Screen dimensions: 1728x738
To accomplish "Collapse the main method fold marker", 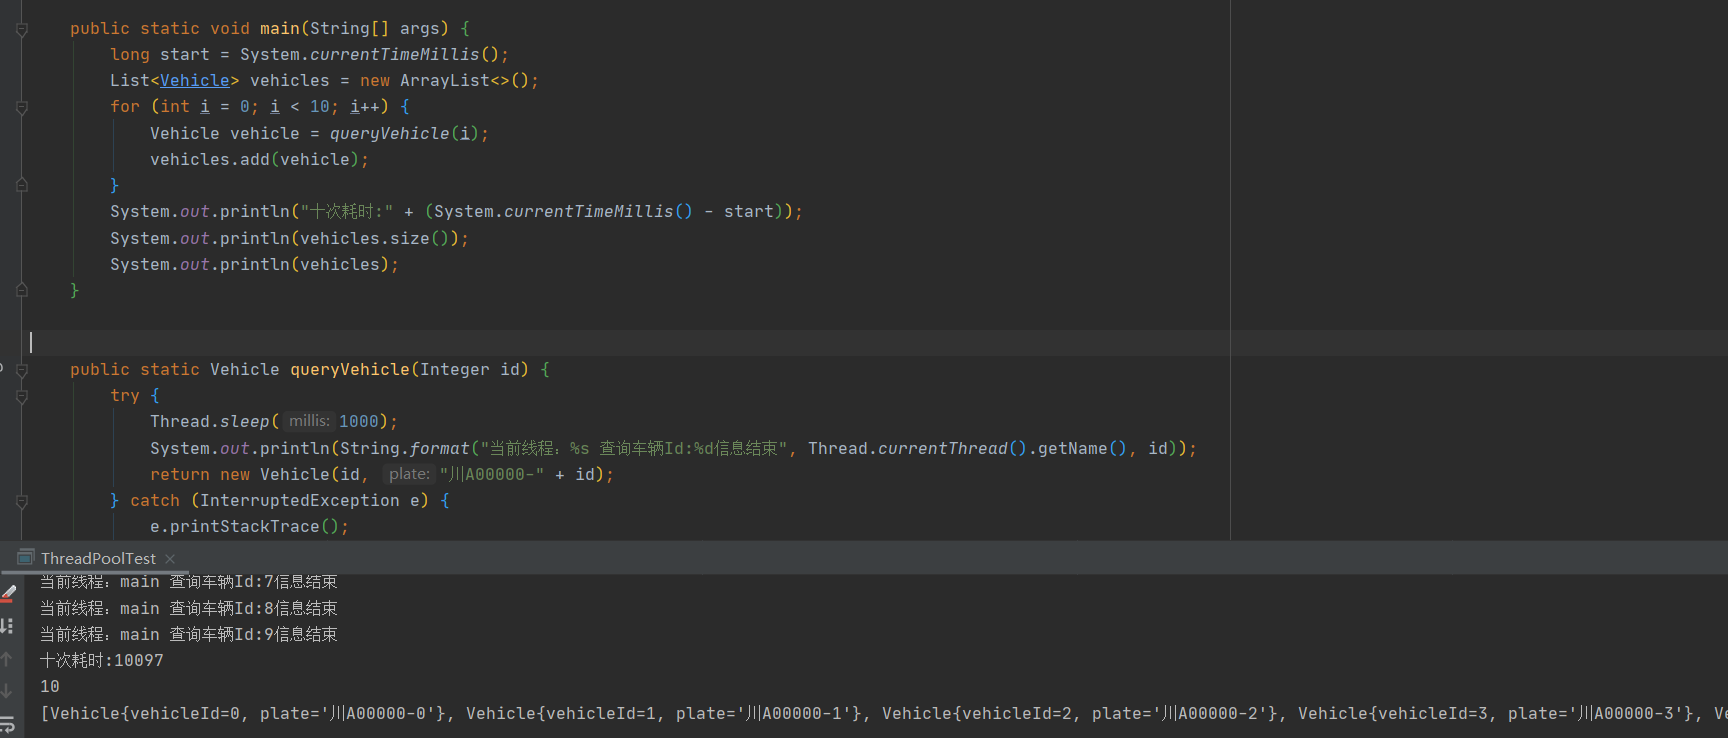I will coord(22,29).
